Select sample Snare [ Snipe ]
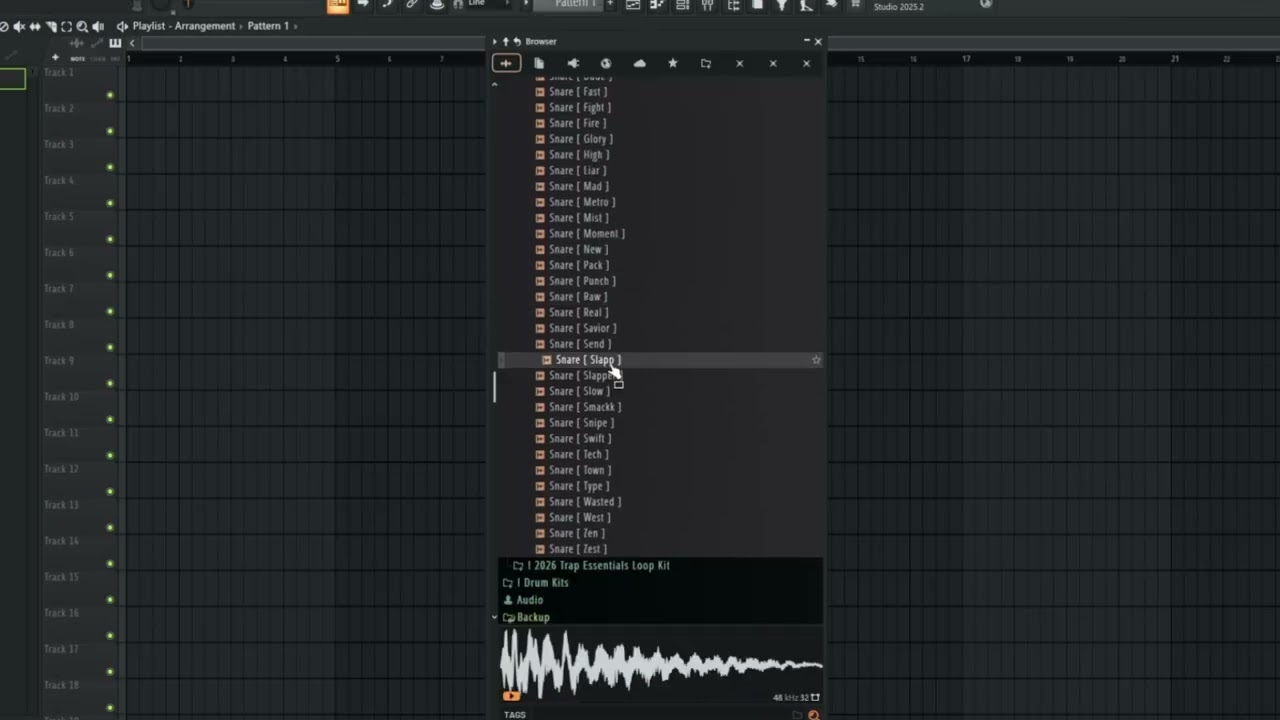This screenshot has height=720, width=1280. click(581, 423)
